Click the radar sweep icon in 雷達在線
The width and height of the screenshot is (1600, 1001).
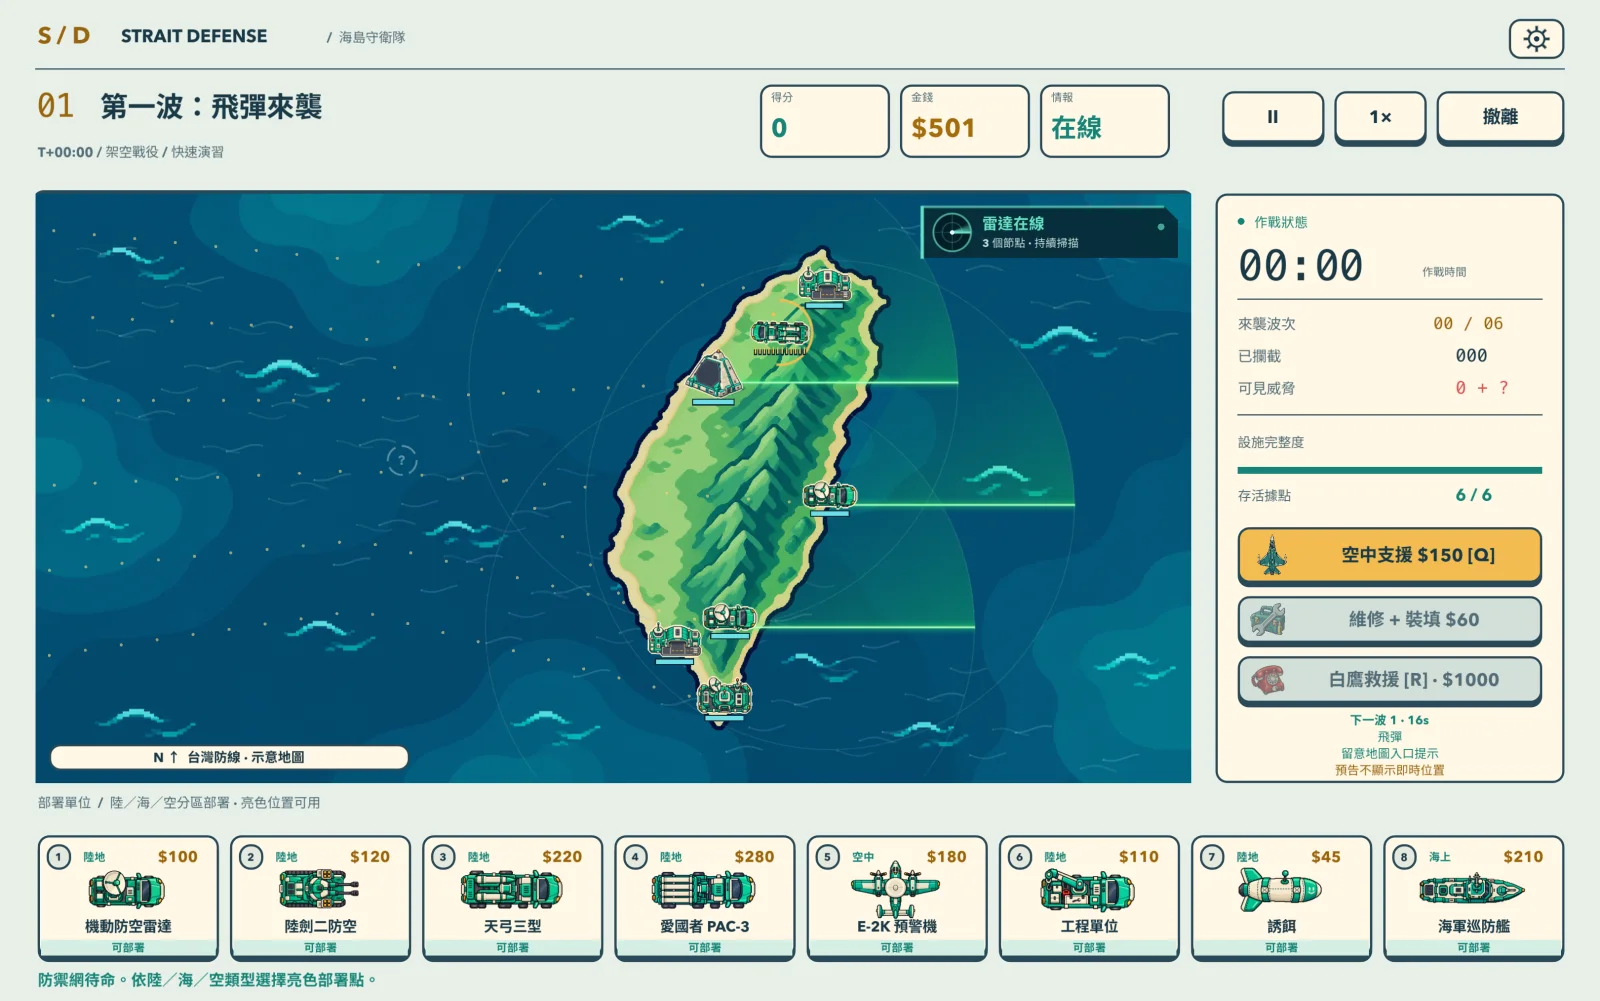click(952, 232)
